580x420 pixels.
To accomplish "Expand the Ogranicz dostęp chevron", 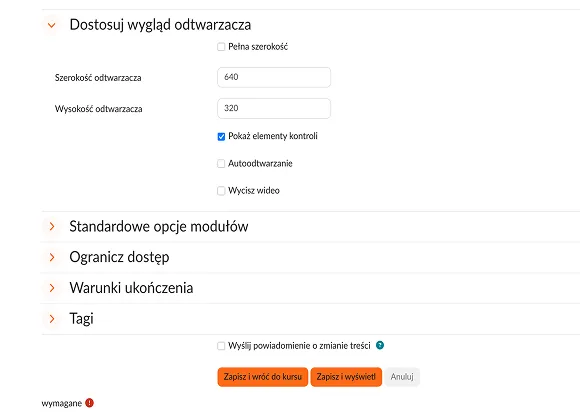I will 52,257.
